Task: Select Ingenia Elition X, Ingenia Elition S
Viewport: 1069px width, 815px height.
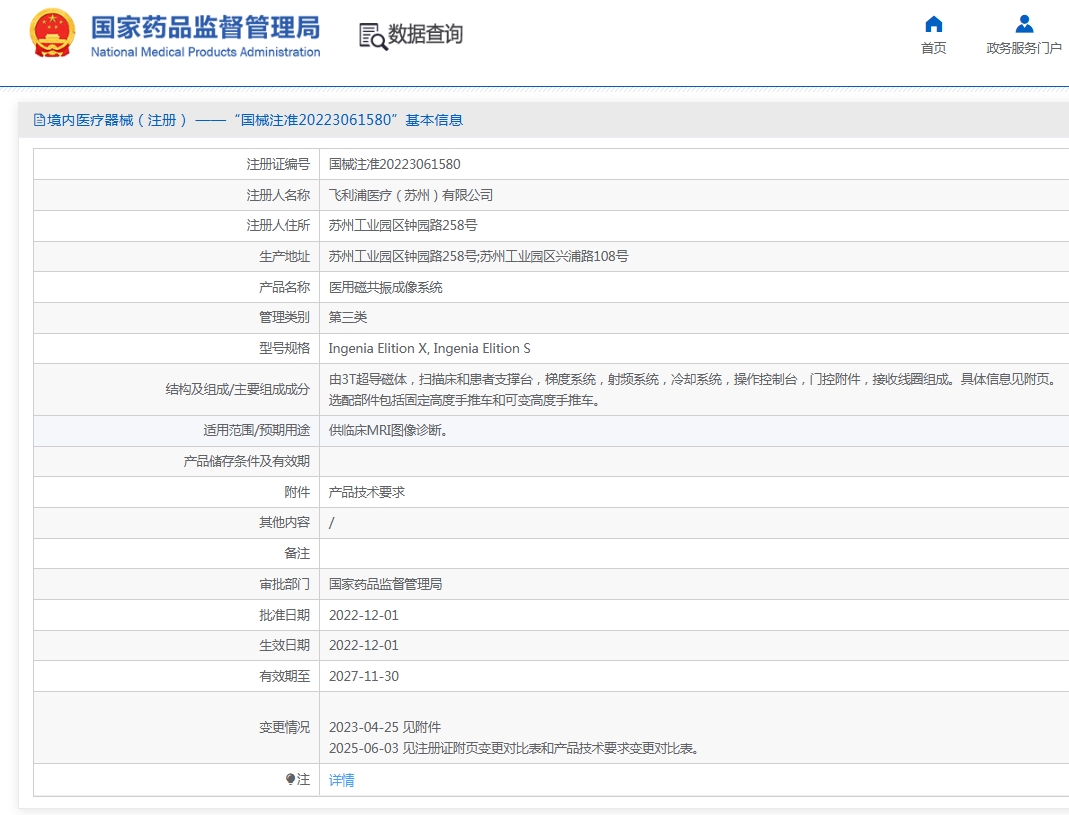Action: (x=430, y=349)
